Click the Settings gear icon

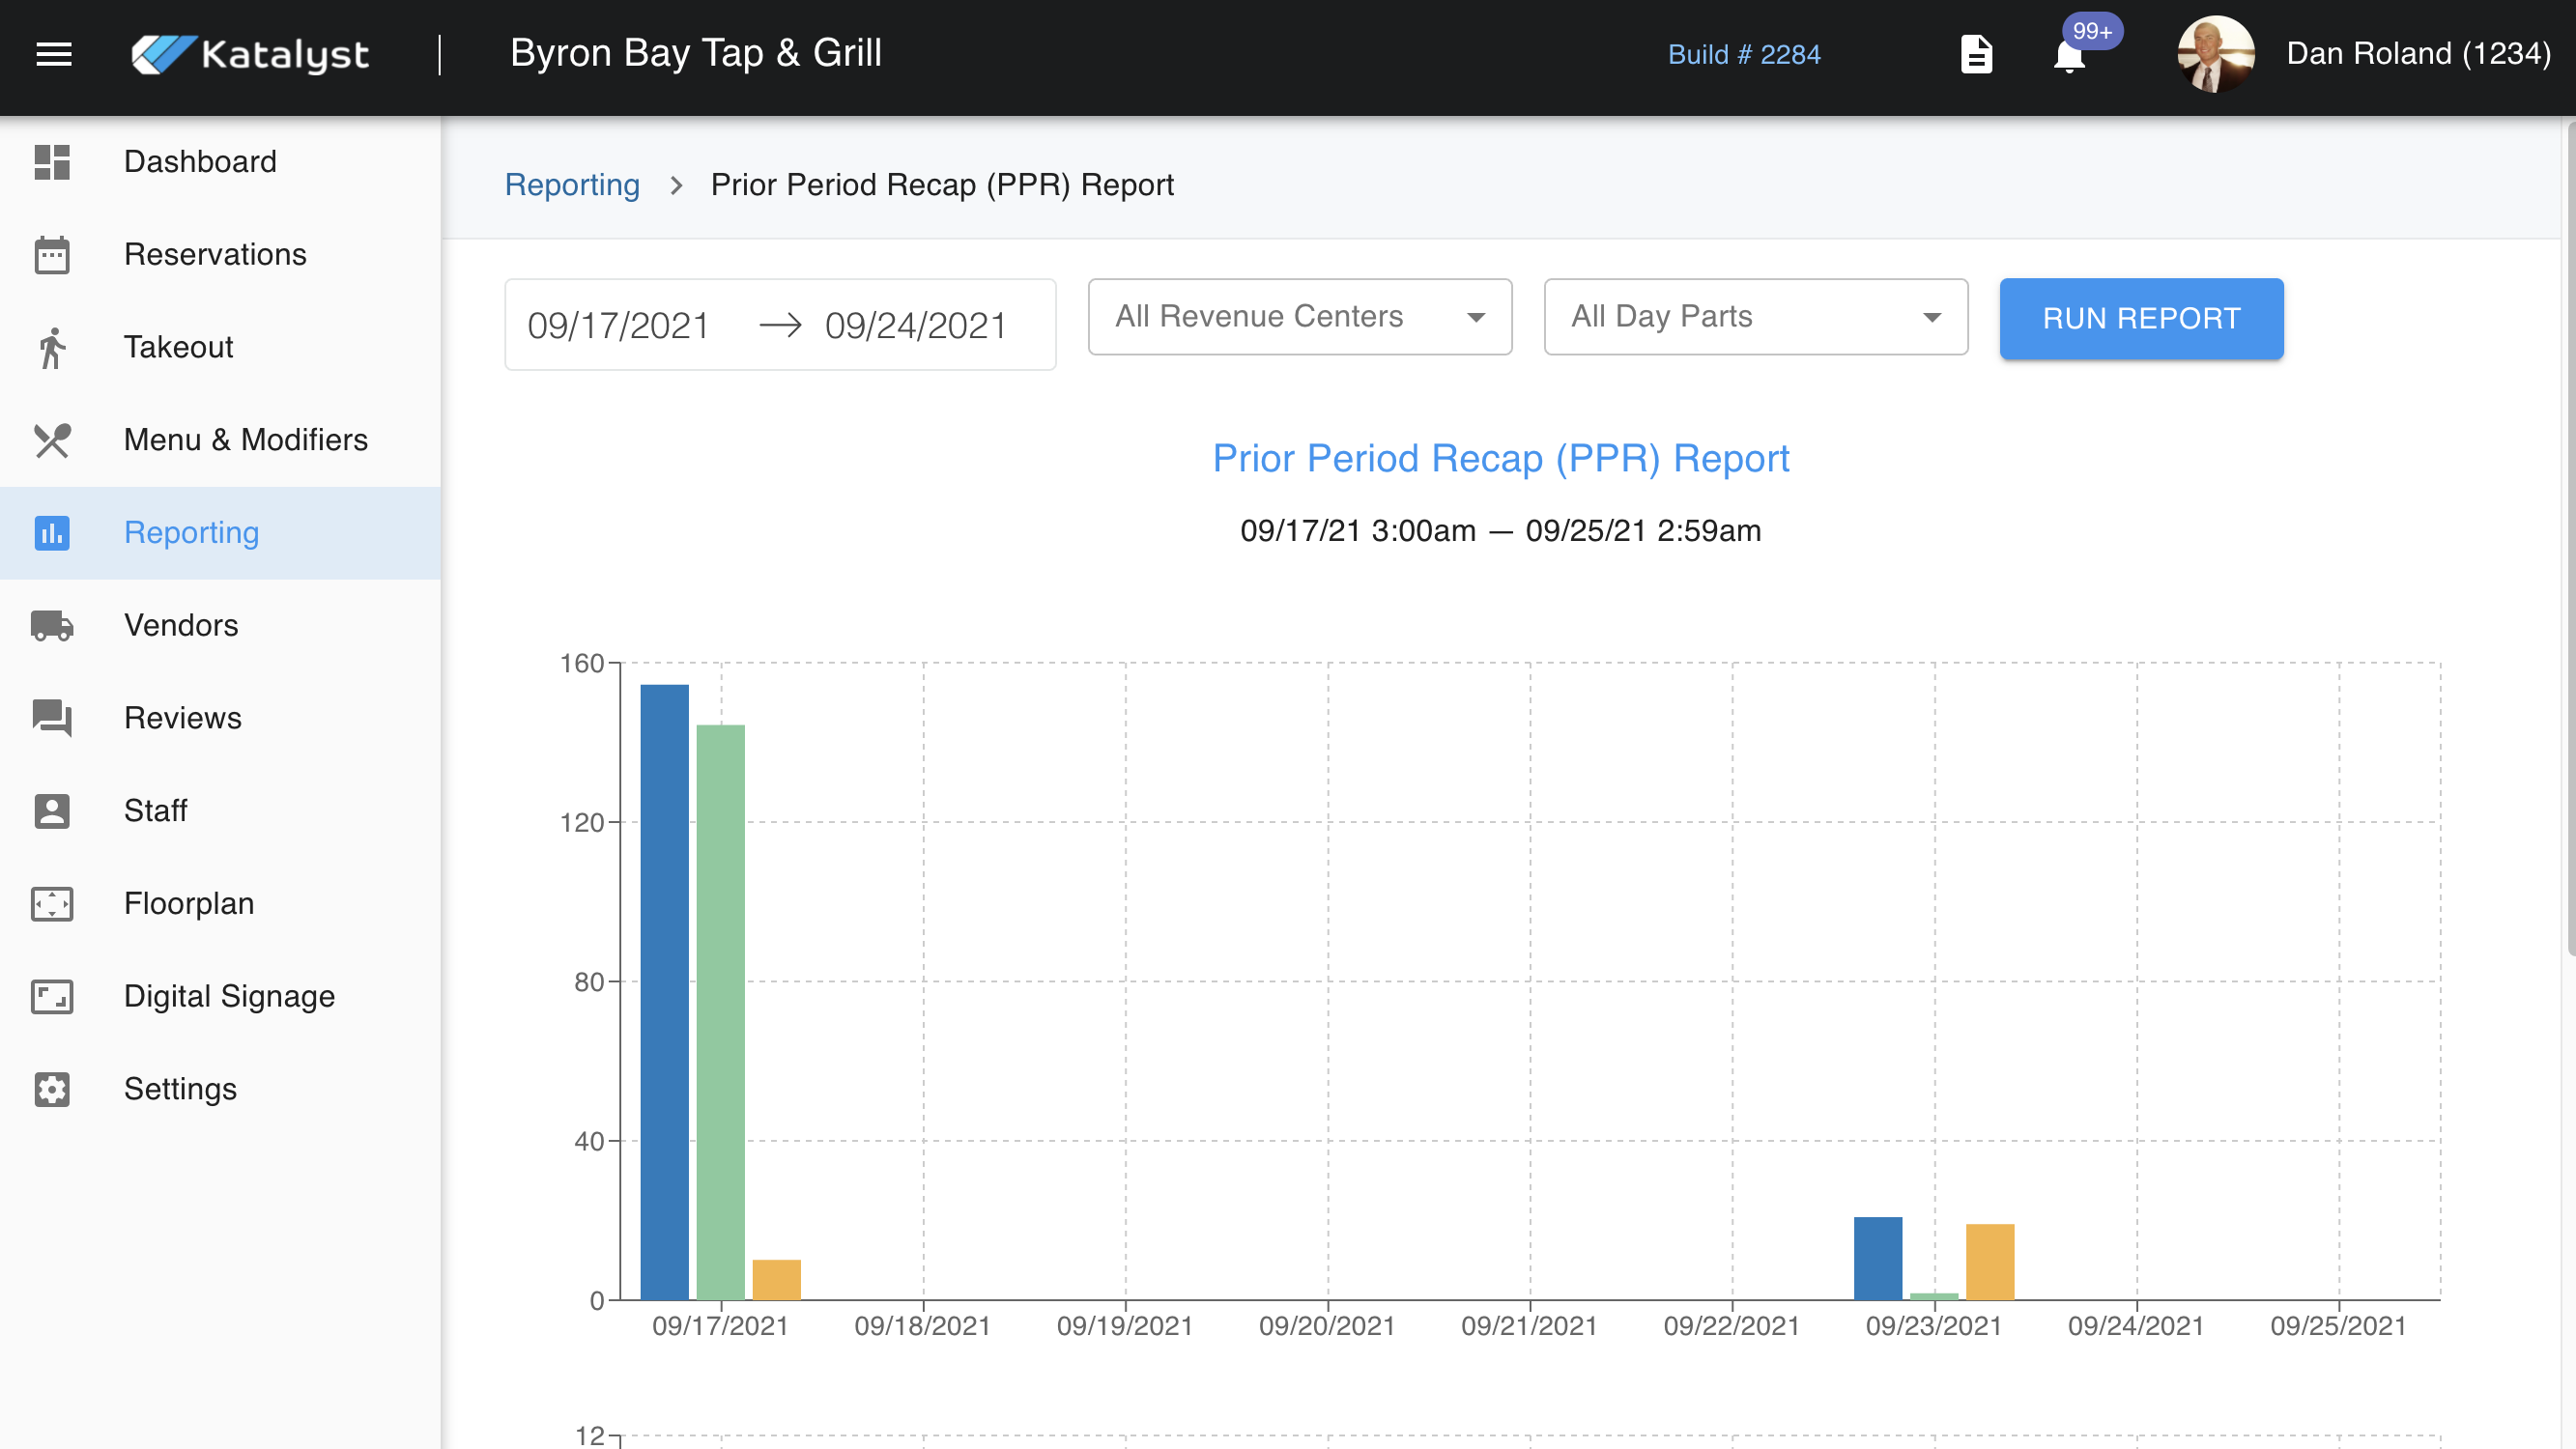click(x=52, y=1089)
